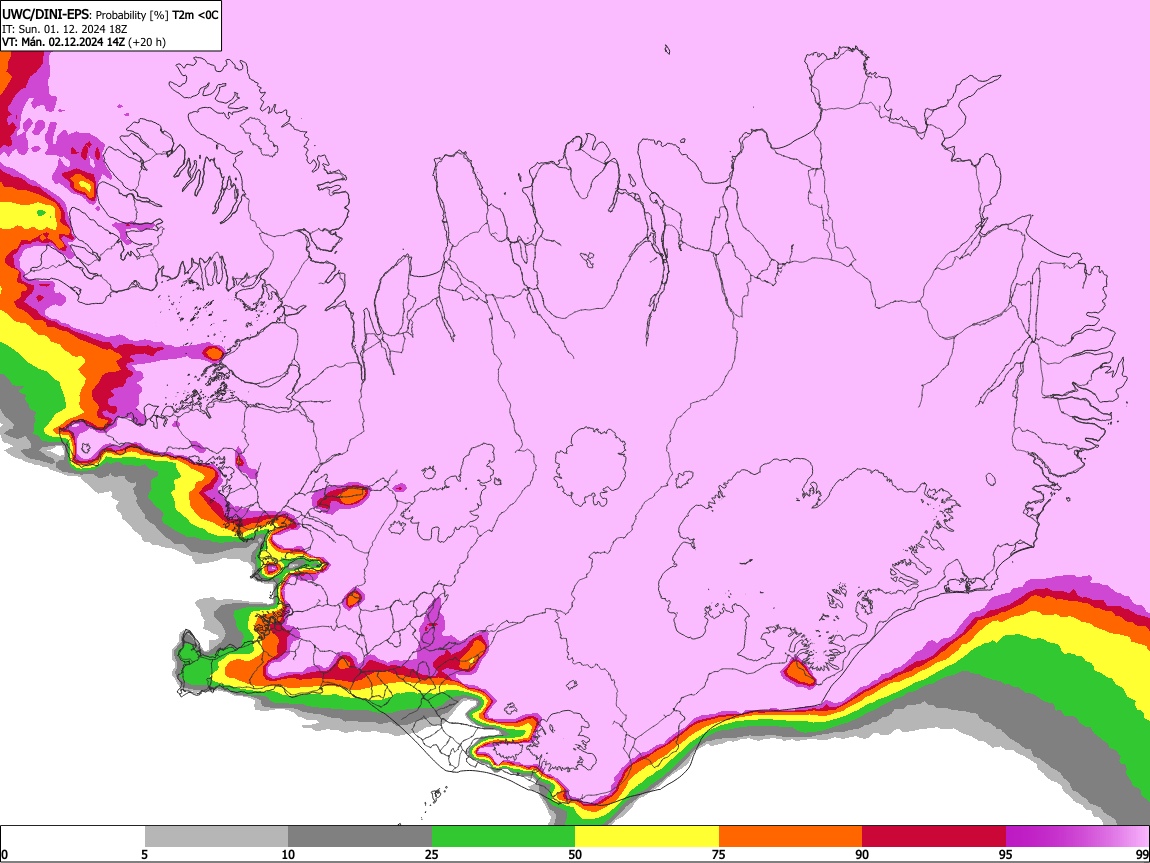The height and width of the screenshot is (863, 1150).
Task: Click the light gray 5–10 legend segment
Action: click(x=216, y=837)
